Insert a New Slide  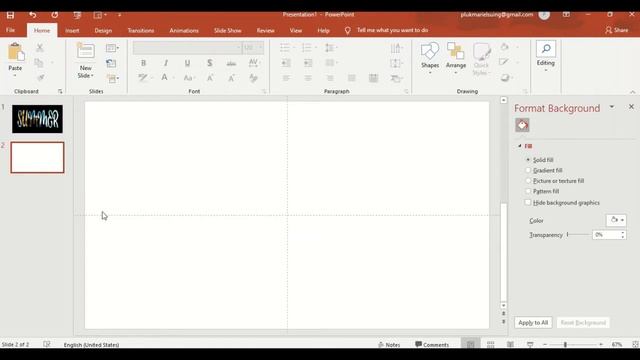coord(86,60)
